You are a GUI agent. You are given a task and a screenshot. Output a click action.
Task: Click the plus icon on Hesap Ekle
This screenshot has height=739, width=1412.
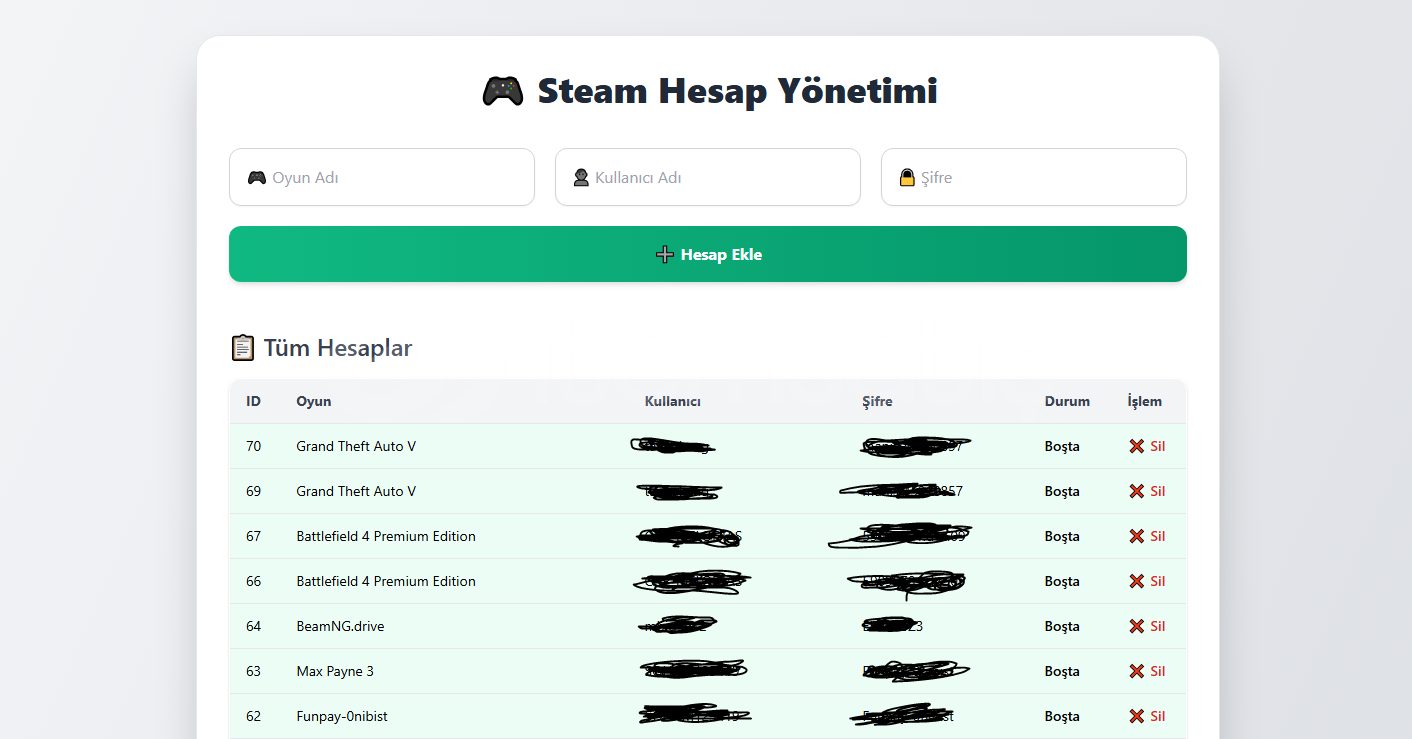tap(664, 255)
